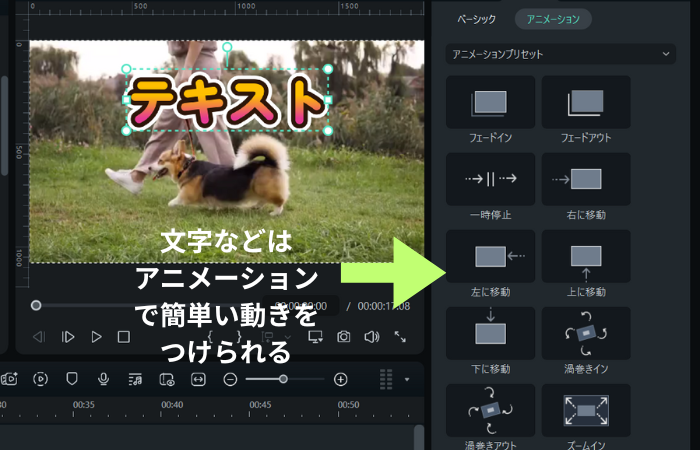Select the 一時停止 pause animation preset
Image resolution: width=700 pixels, height=450 pixels.
pos(490,179)
